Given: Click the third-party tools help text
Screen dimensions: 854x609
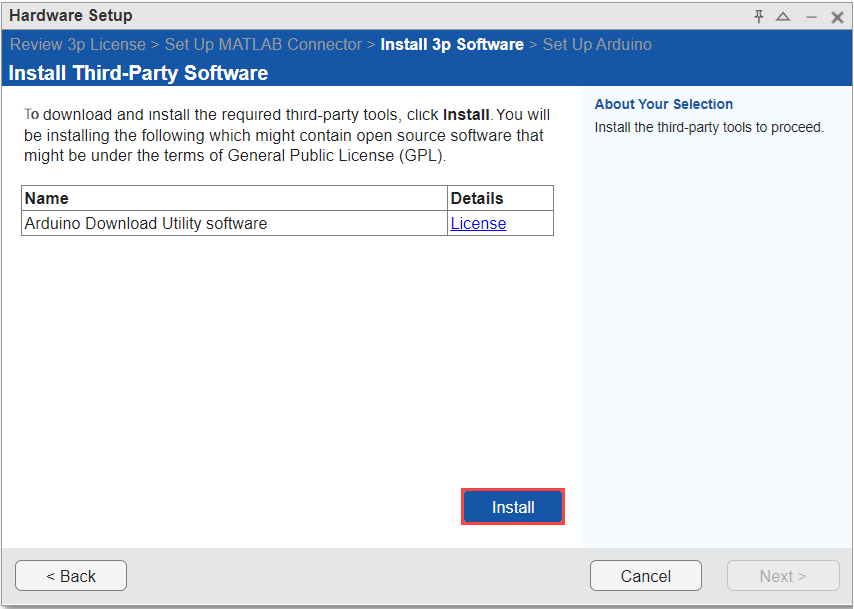Looking at the screenshot, I should point(708,127).
